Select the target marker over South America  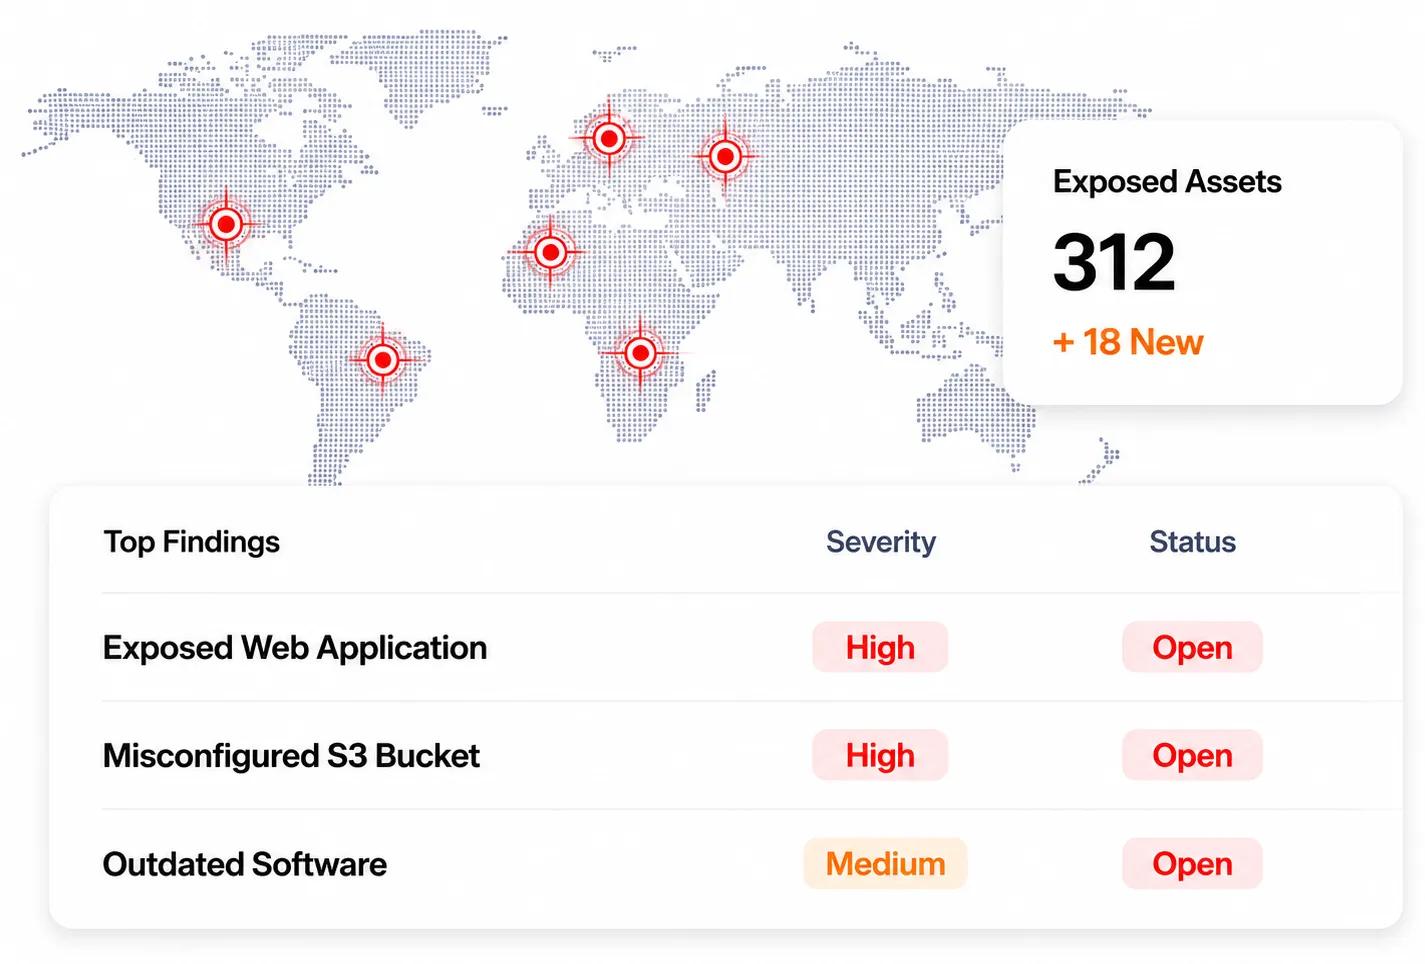click(383, 359)
